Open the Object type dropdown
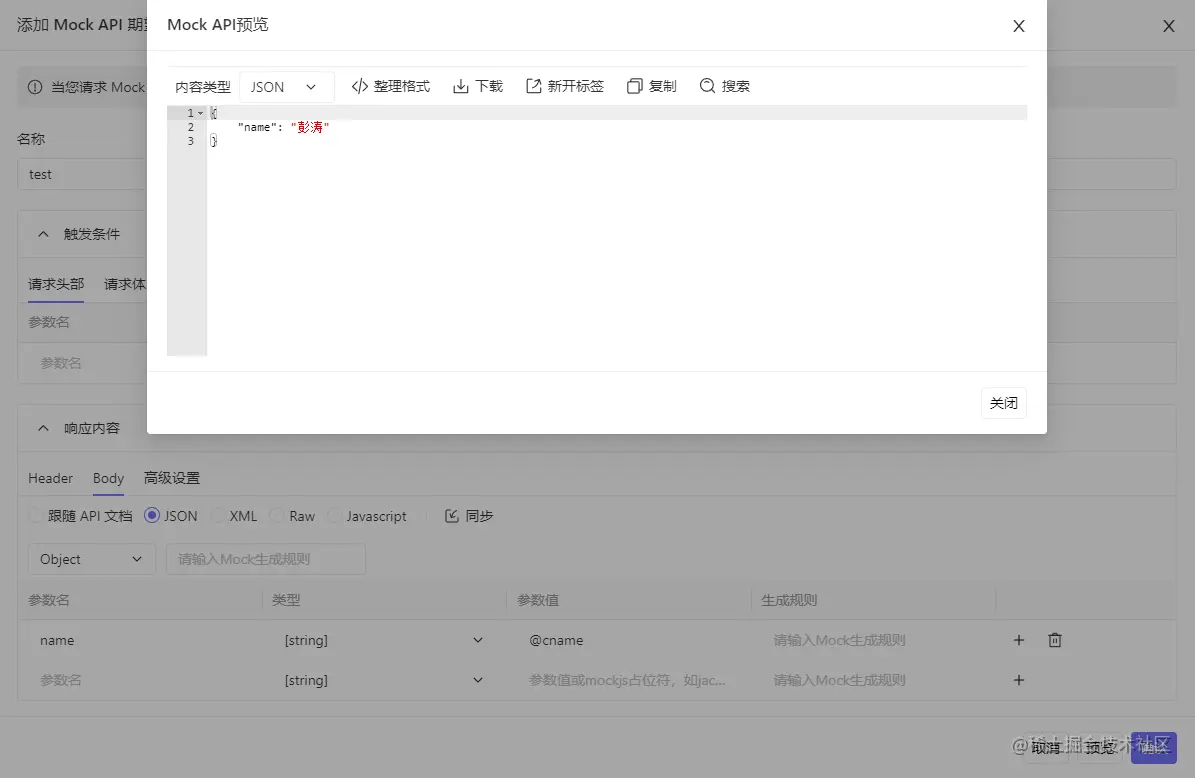This screenshot has height=778, width=1195. tap(91, 559)
